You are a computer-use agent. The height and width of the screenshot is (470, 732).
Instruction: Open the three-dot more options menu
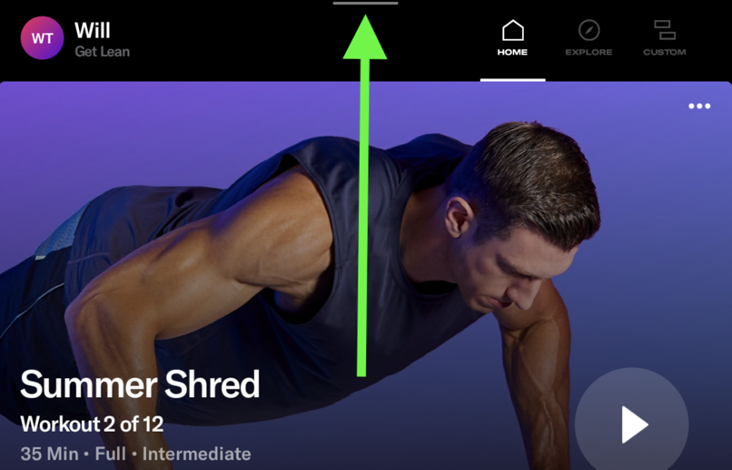(x=699, y=106)
